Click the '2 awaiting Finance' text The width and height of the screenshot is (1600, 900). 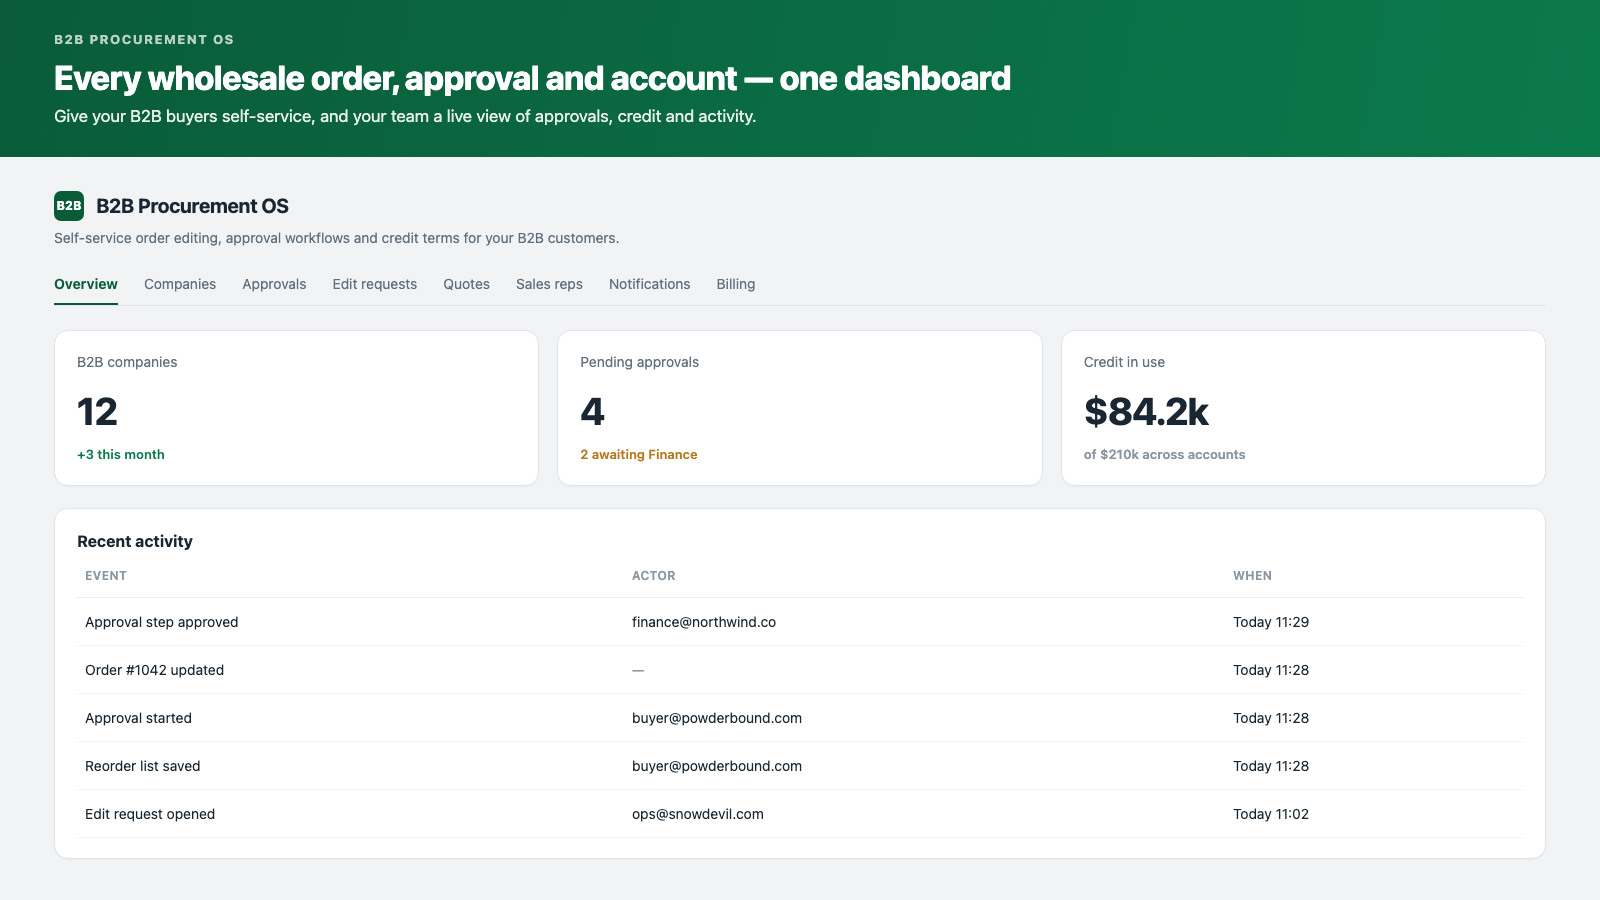[639, 454]
